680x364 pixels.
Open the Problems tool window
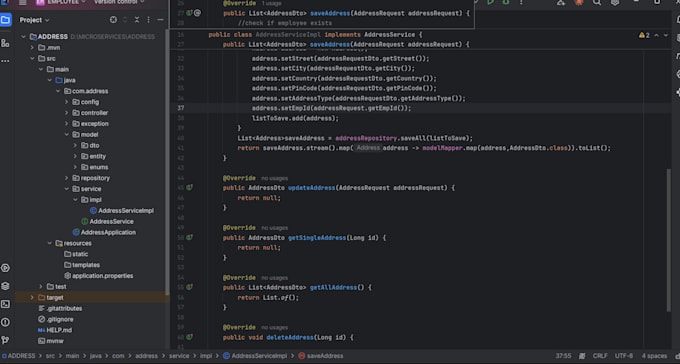click(5, 322)
